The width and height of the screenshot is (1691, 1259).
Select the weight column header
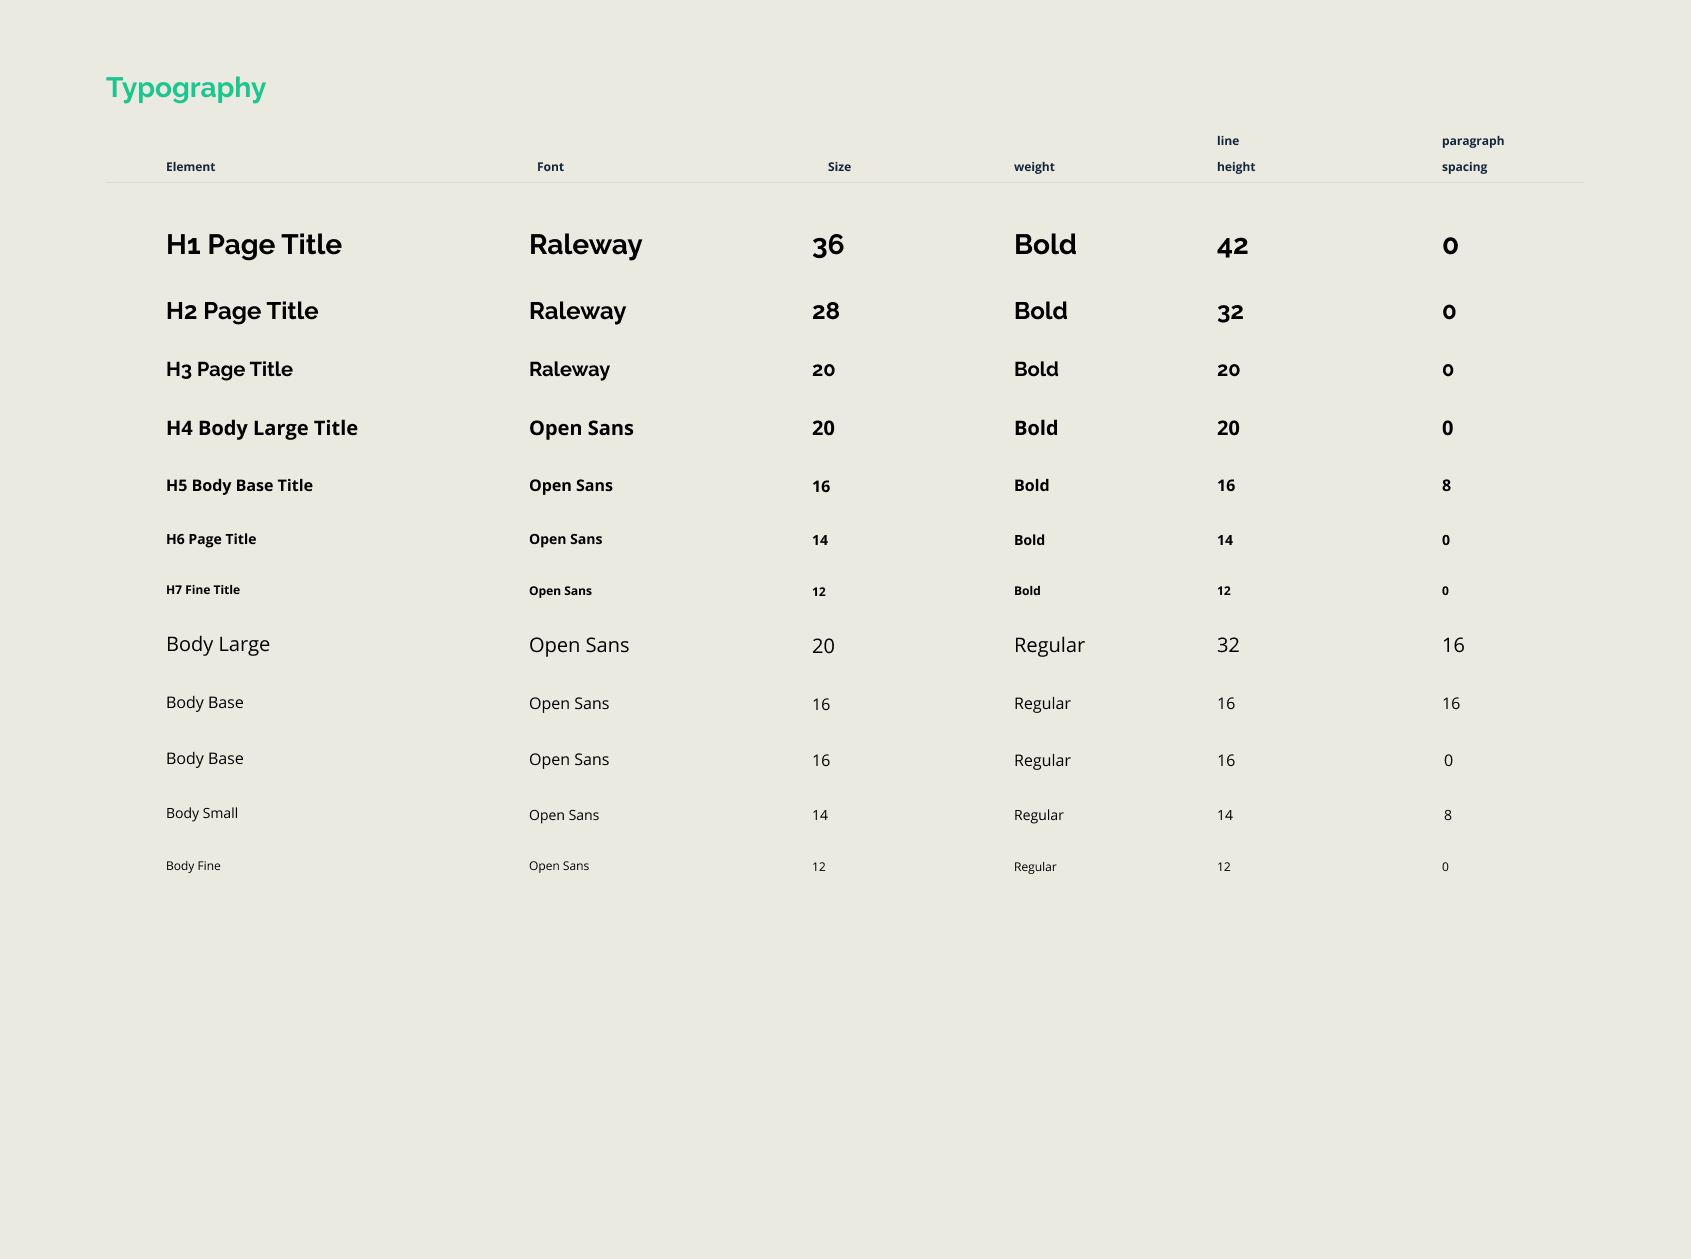1034,167
